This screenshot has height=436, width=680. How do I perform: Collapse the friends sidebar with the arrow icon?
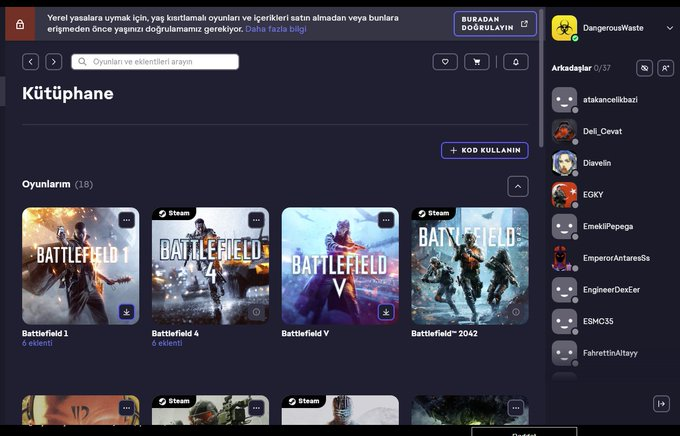(661, 404)
